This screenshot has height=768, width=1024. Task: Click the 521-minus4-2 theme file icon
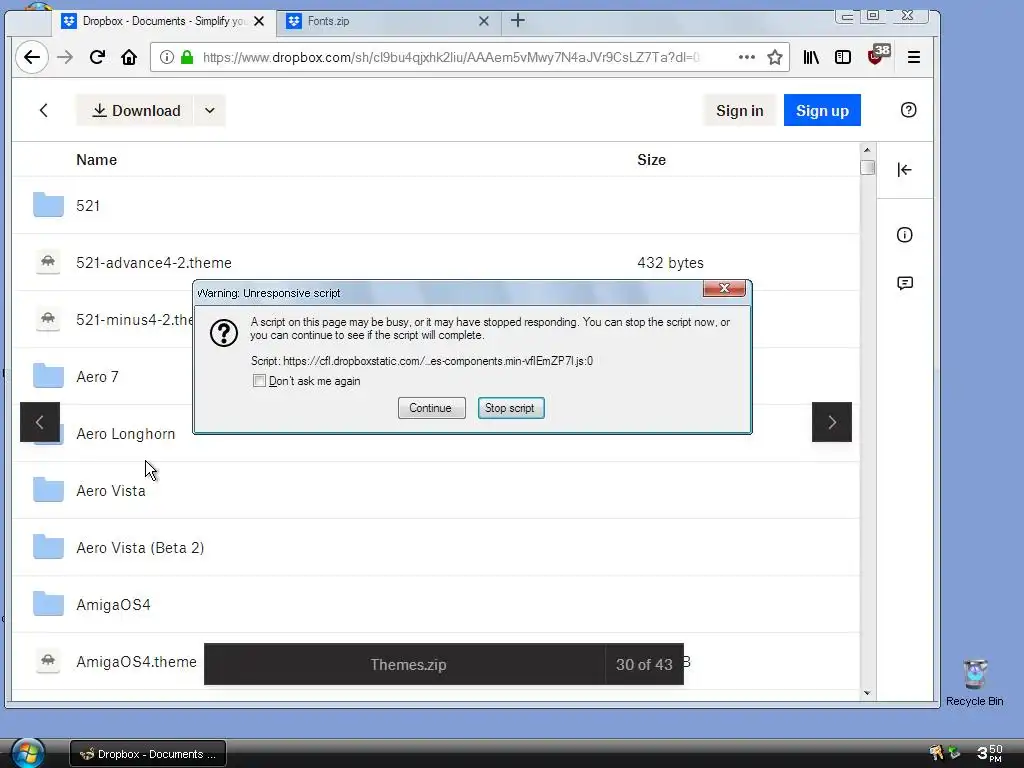click(x=48, y=319)
